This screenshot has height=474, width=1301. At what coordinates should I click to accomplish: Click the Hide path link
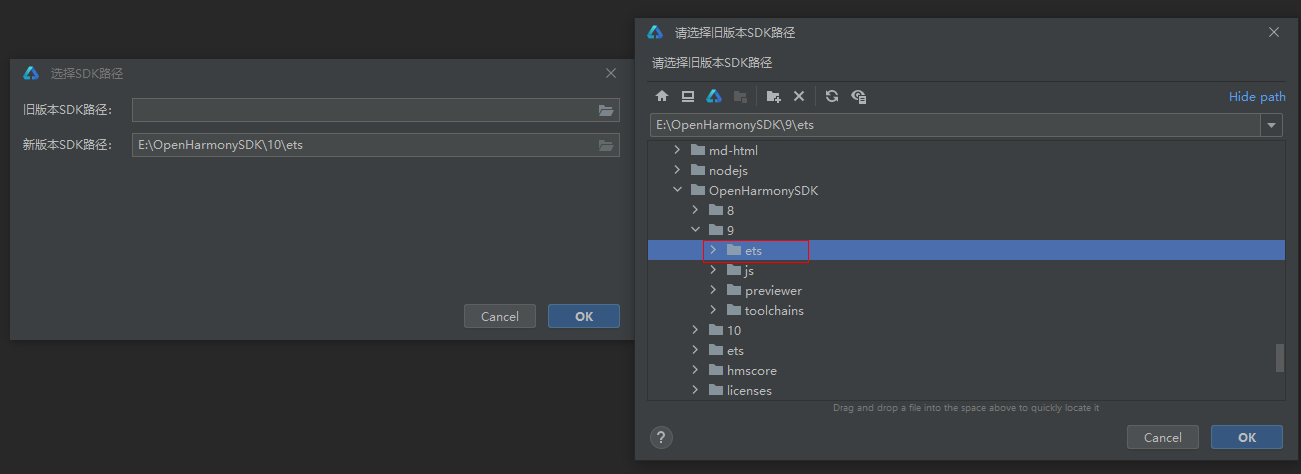[1257, 97]
